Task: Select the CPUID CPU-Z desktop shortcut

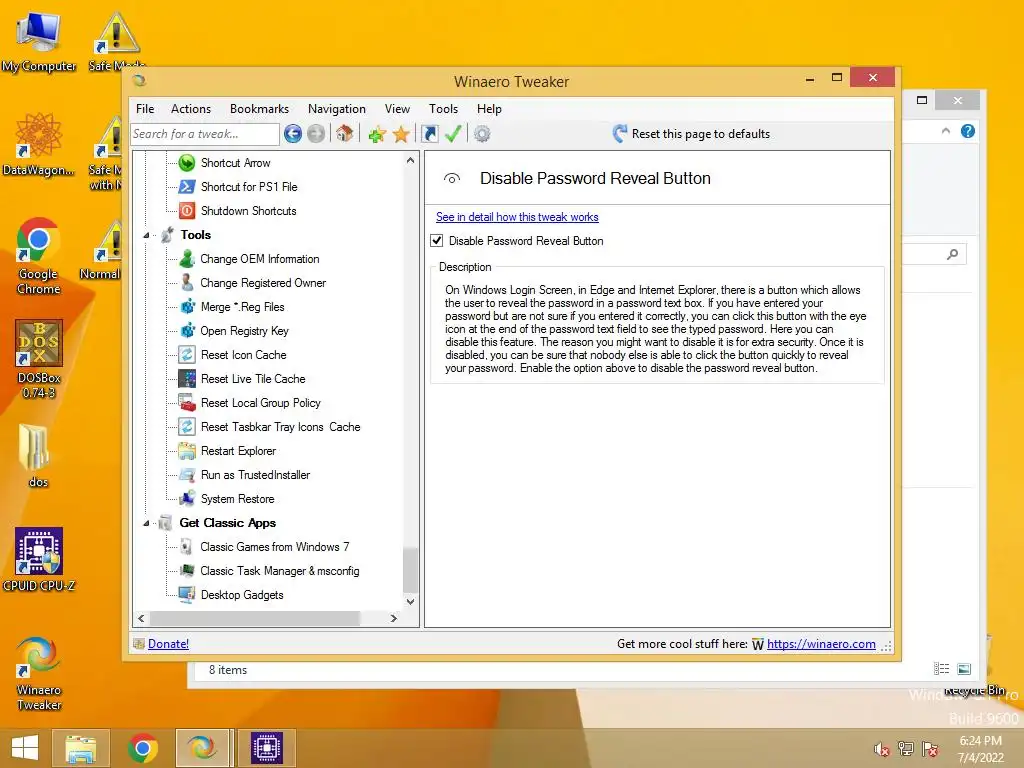Action: tap(39, 560)
